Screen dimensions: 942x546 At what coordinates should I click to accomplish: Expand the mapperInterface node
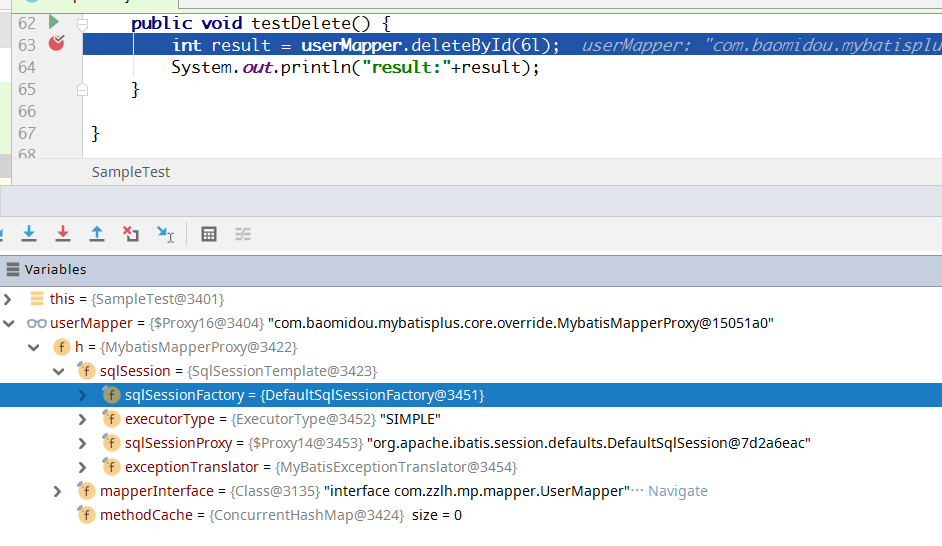click(57, 491)
